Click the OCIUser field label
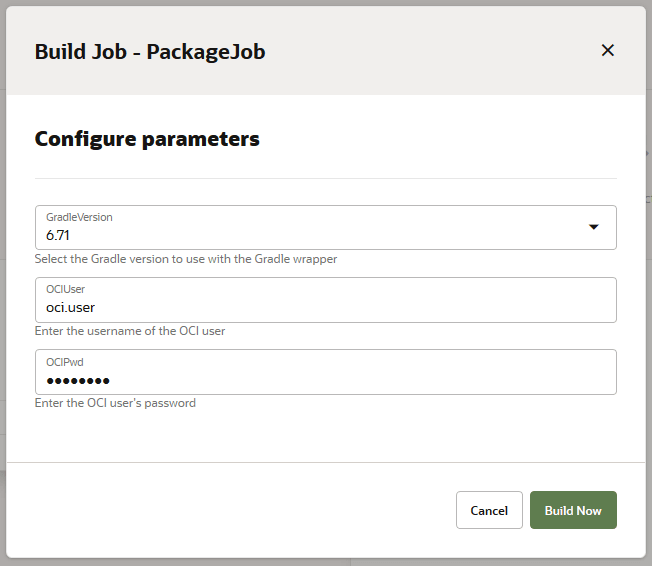This screenshot has width=652, height=566. [x=66, y=289]
